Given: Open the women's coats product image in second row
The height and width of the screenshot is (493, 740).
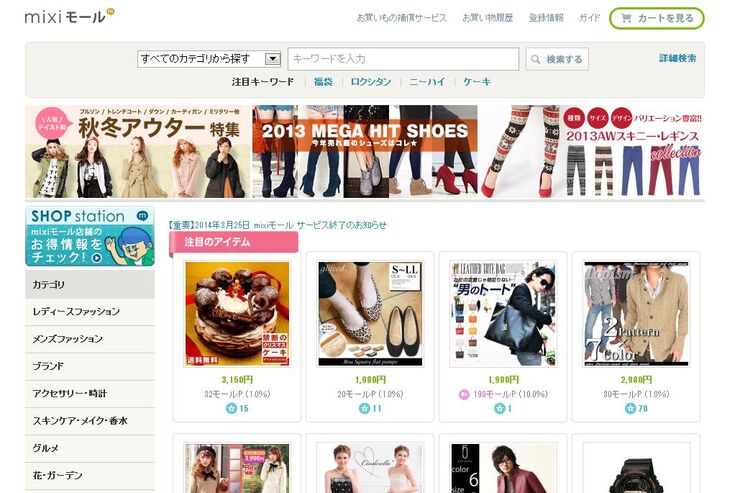Looking at the screenshot, I should 237,468.
